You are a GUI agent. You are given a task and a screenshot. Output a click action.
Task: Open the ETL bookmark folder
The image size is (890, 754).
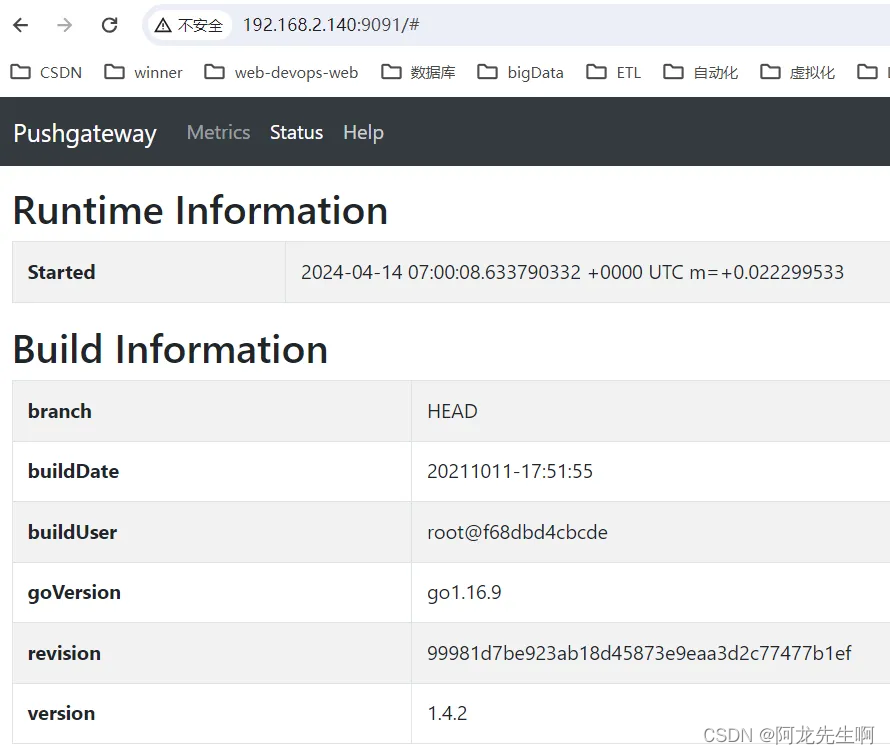(x=614, y=72)
